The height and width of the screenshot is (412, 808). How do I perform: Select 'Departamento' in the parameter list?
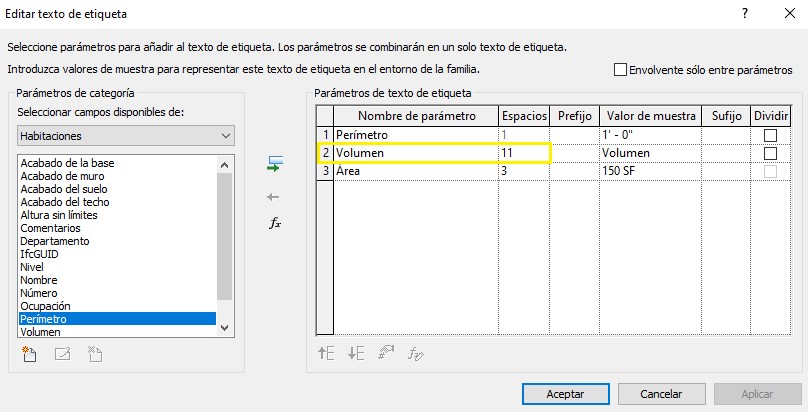55,241
